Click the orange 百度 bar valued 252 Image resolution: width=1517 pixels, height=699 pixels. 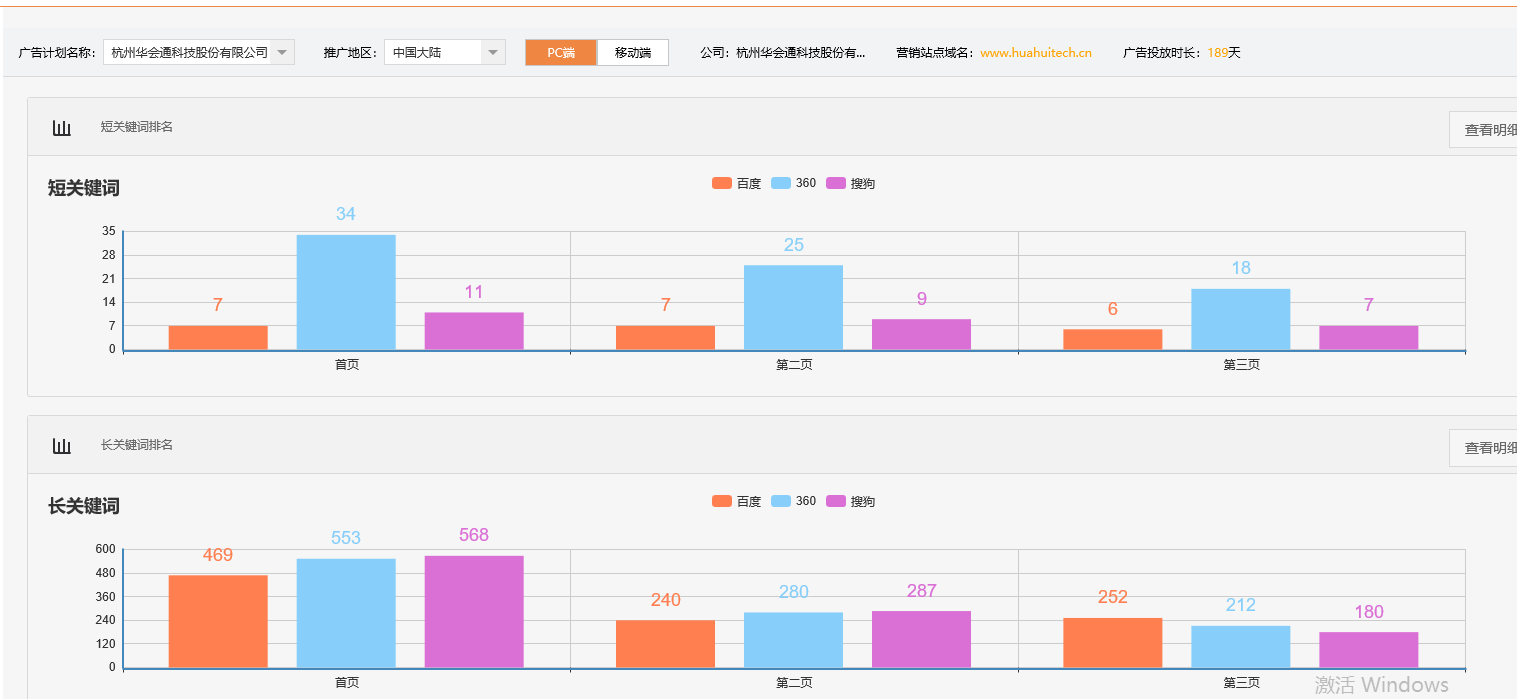click(x=1112, y=642)
